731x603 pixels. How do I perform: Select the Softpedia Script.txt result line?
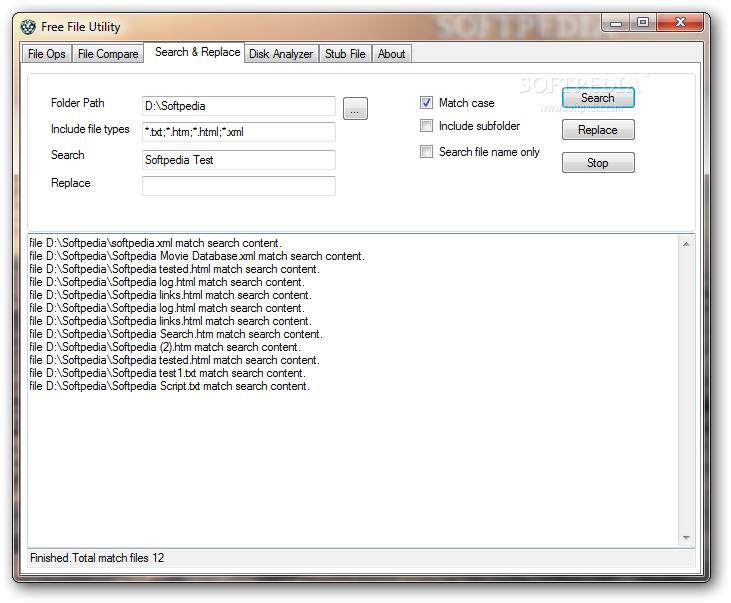169,386
